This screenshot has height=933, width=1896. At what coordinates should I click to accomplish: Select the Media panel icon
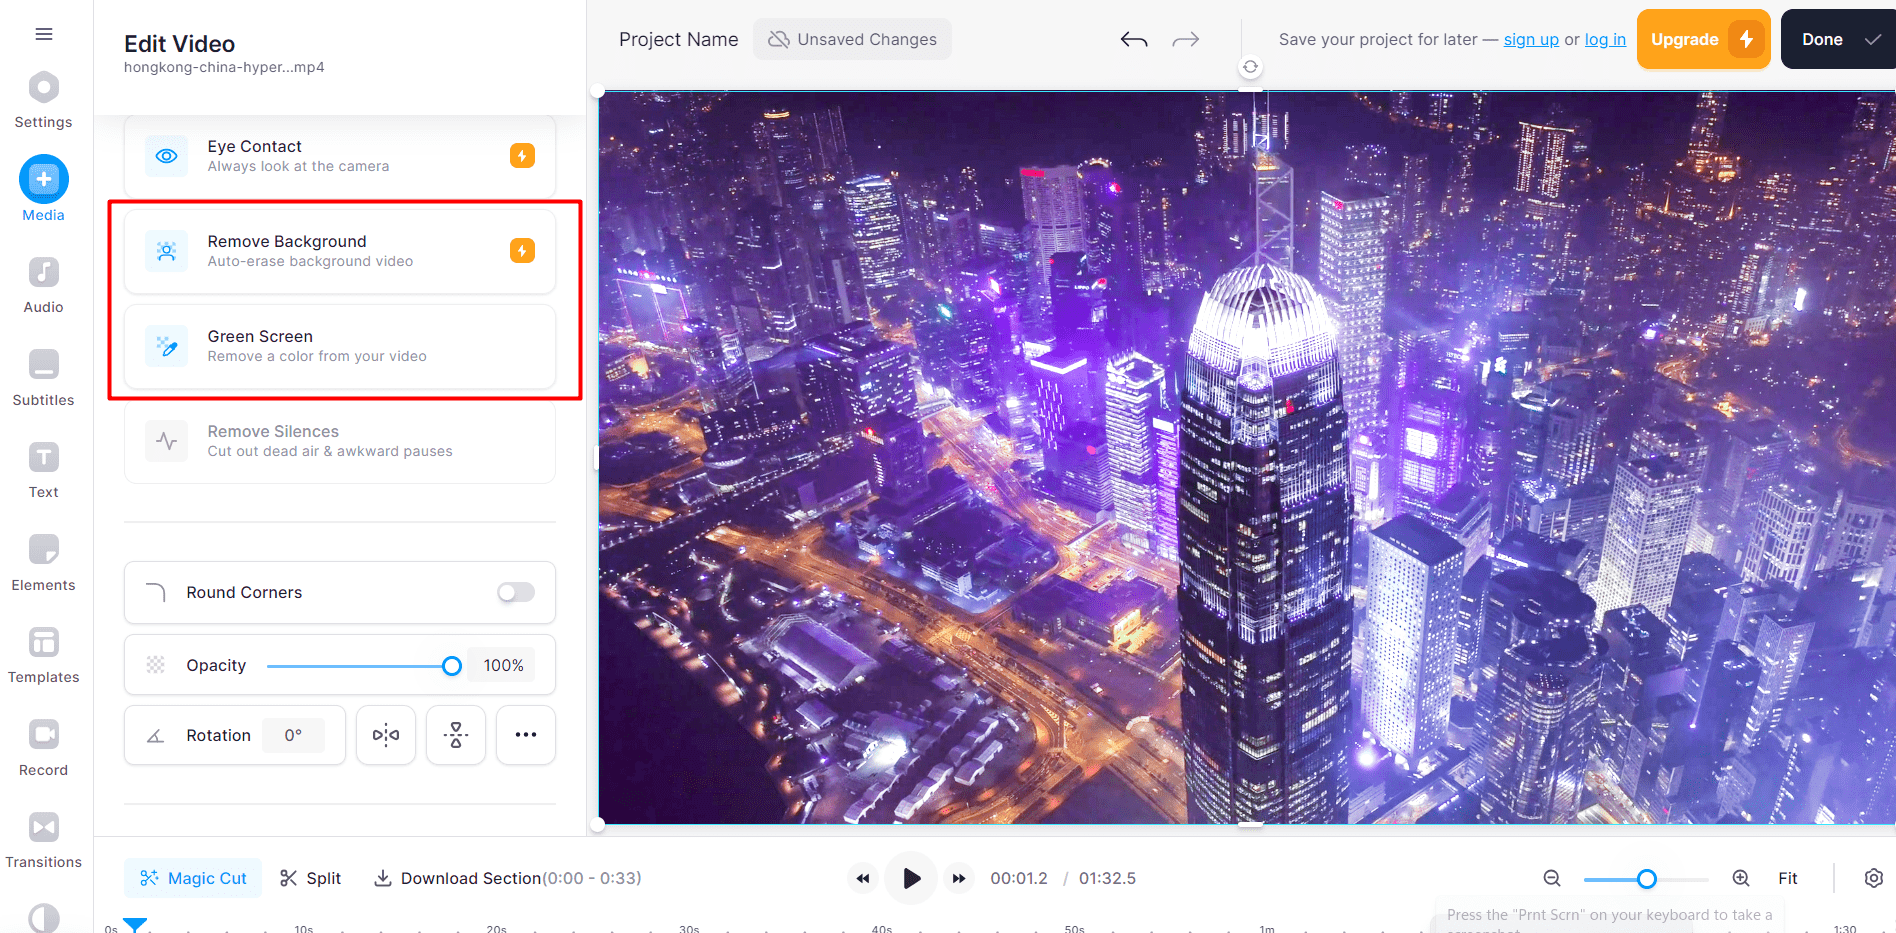pyautogui.click(x=43, y=177)
